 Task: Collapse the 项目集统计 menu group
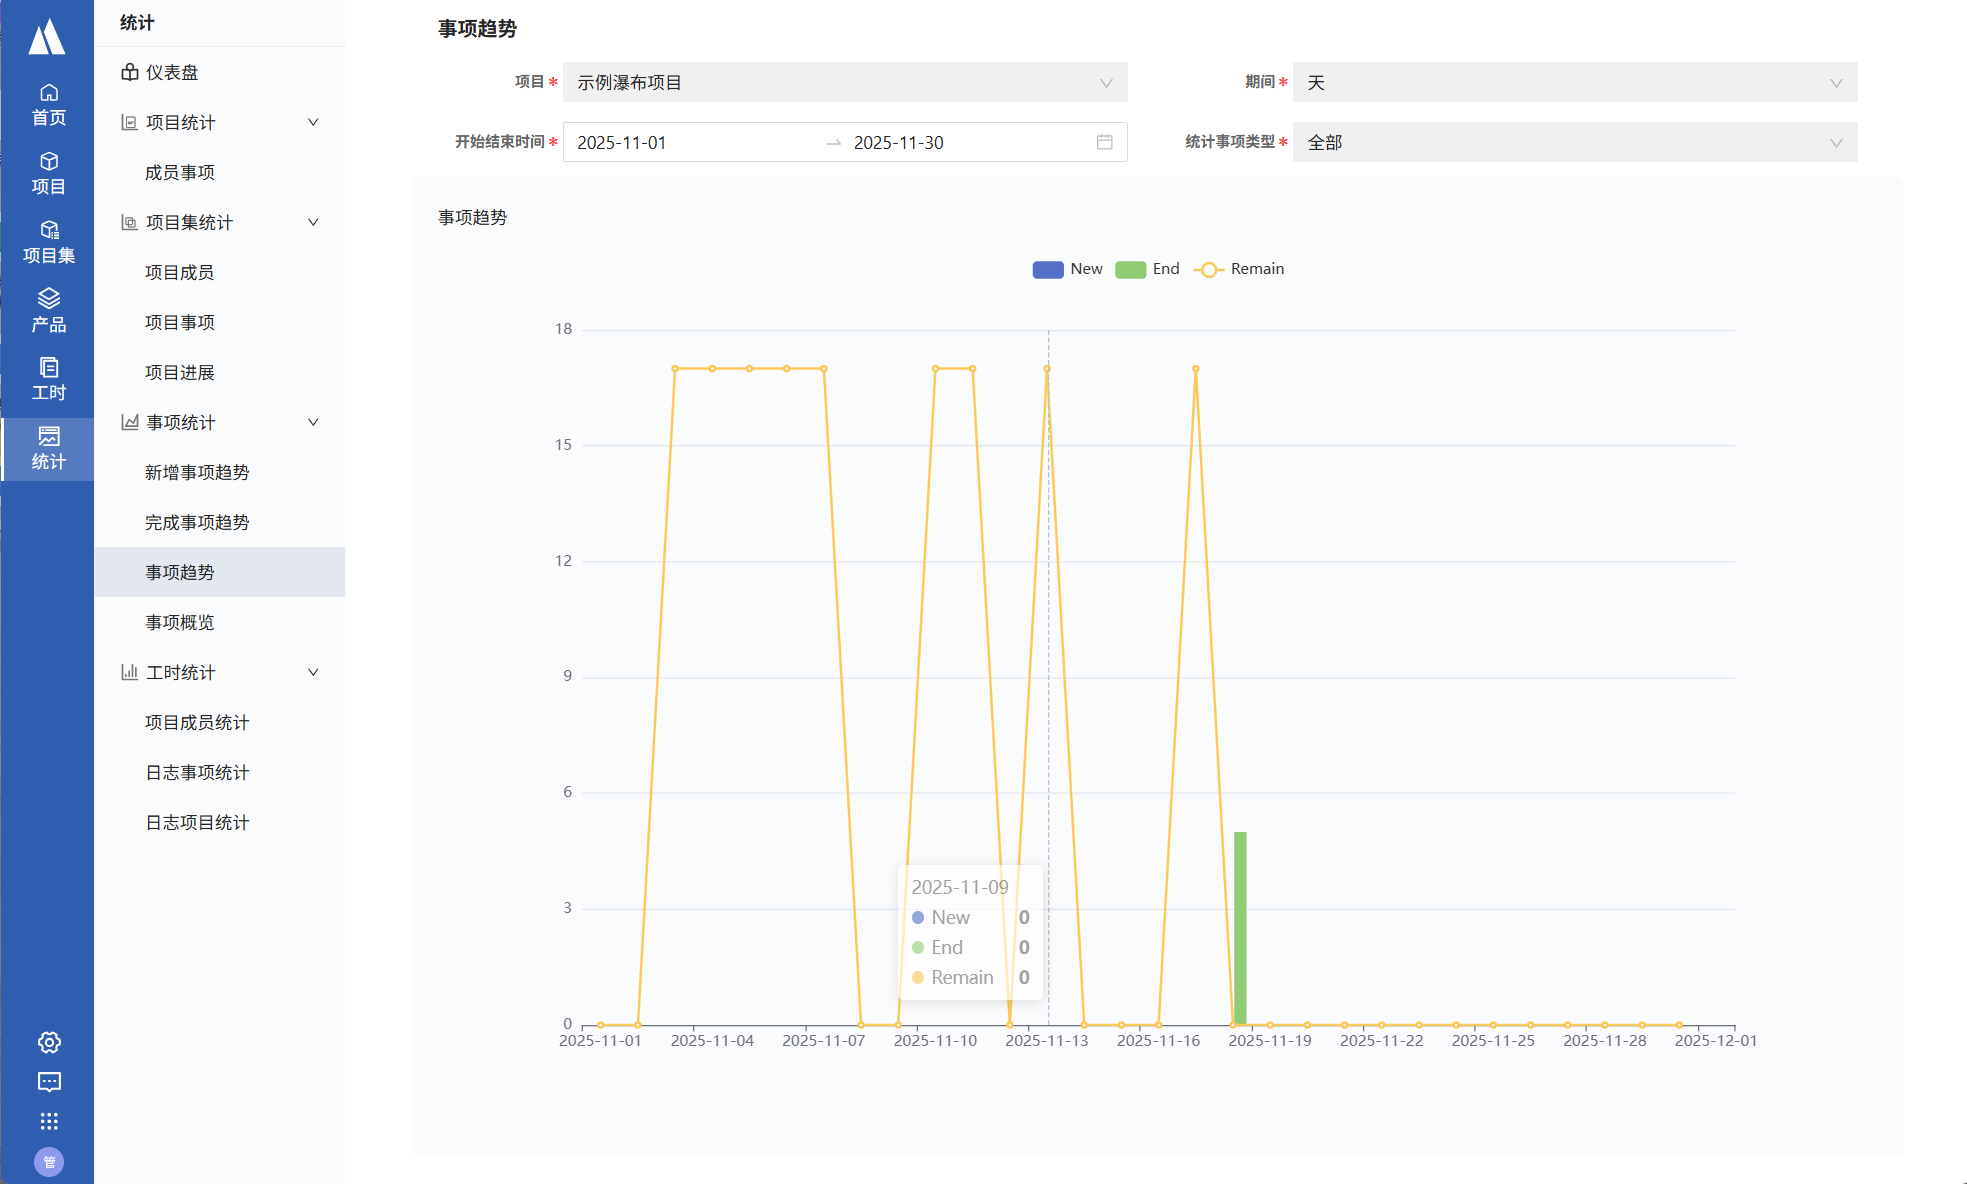tap(220, 222)
